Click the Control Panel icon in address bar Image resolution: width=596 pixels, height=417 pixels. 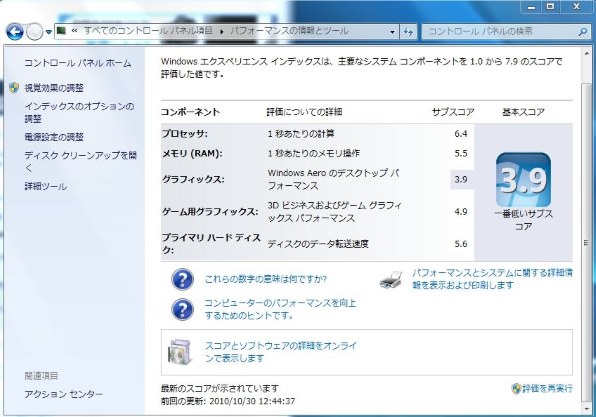[61, 31]
